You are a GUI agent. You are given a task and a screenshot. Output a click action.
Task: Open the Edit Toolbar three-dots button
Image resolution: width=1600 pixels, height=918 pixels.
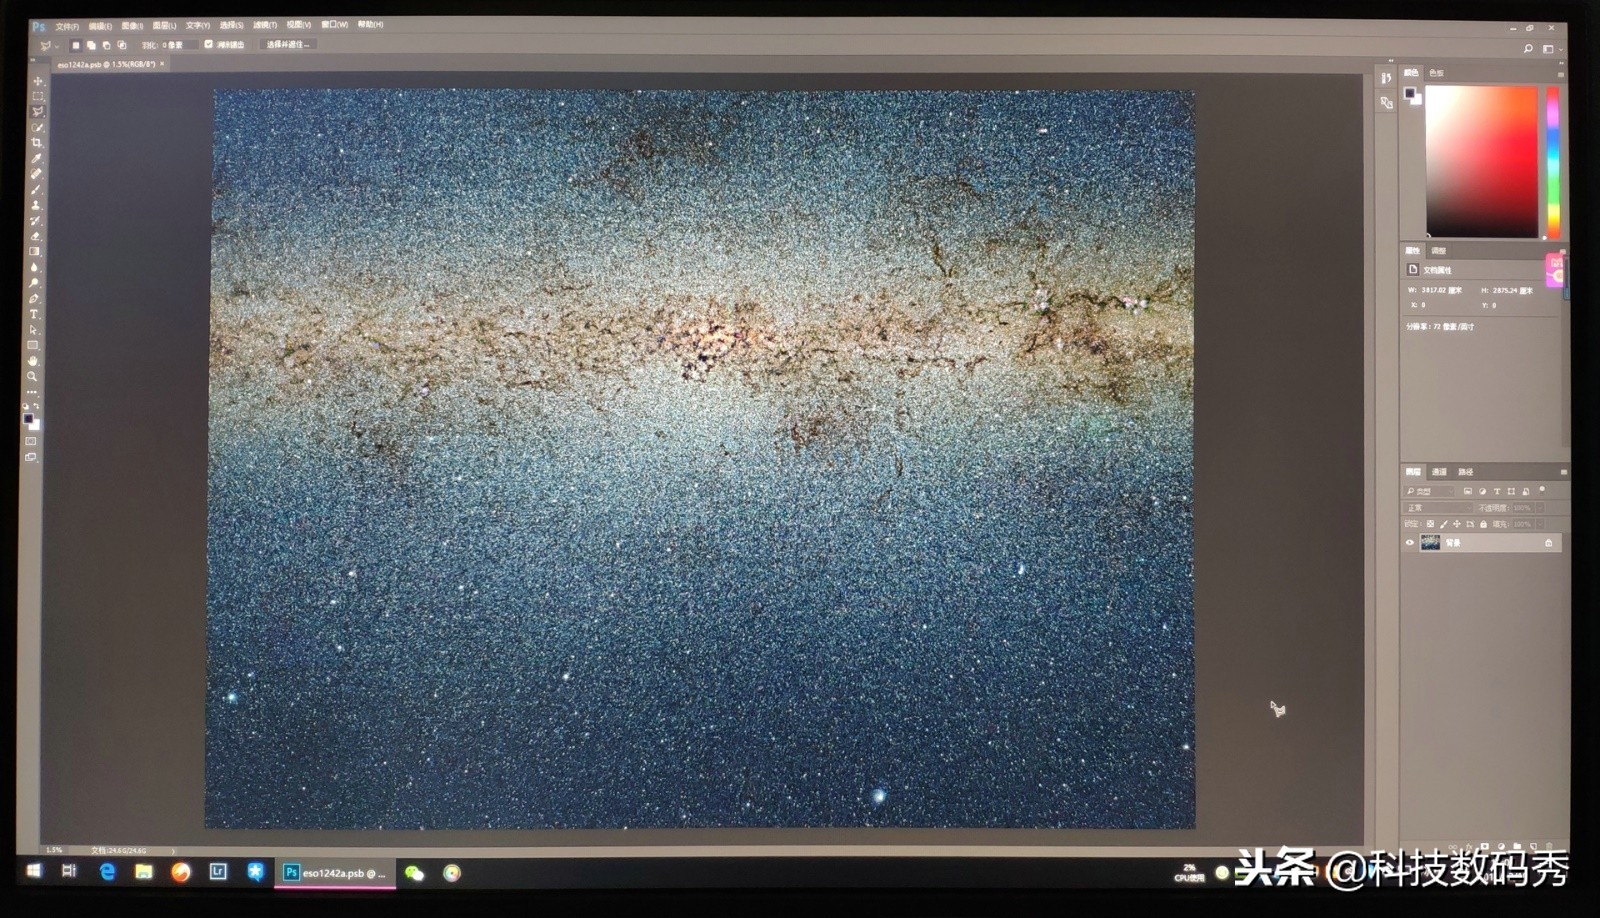tap(32, 392)
